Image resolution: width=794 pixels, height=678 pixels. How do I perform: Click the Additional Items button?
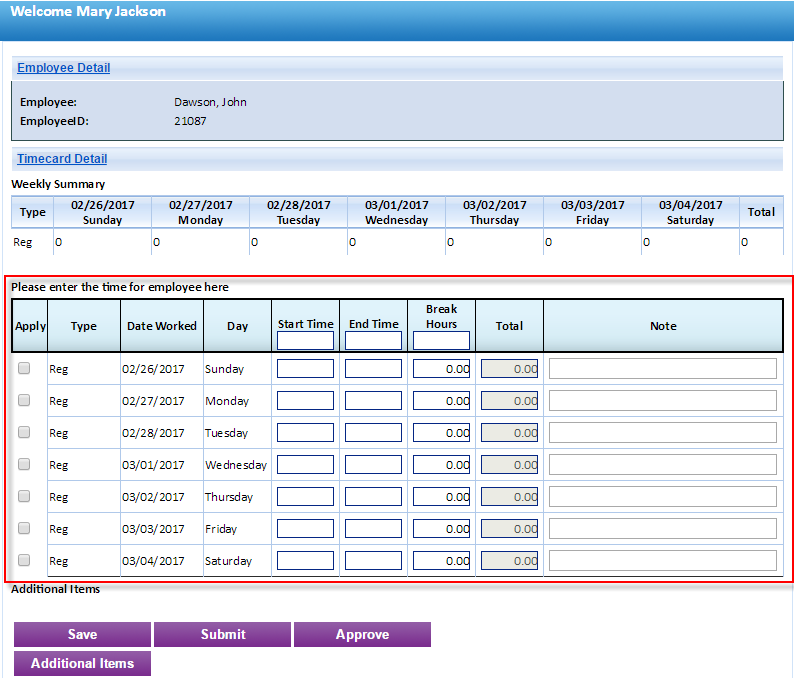[83, 663]
